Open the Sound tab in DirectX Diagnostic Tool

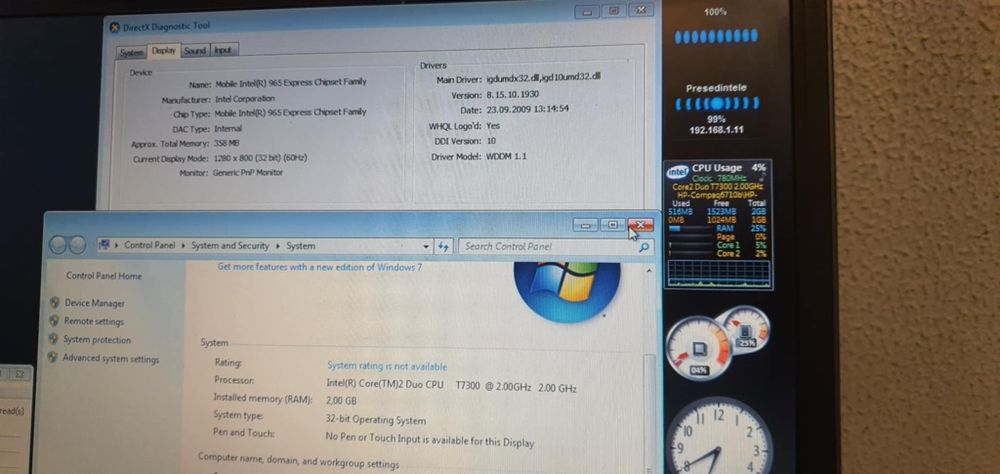coord(195,50)
